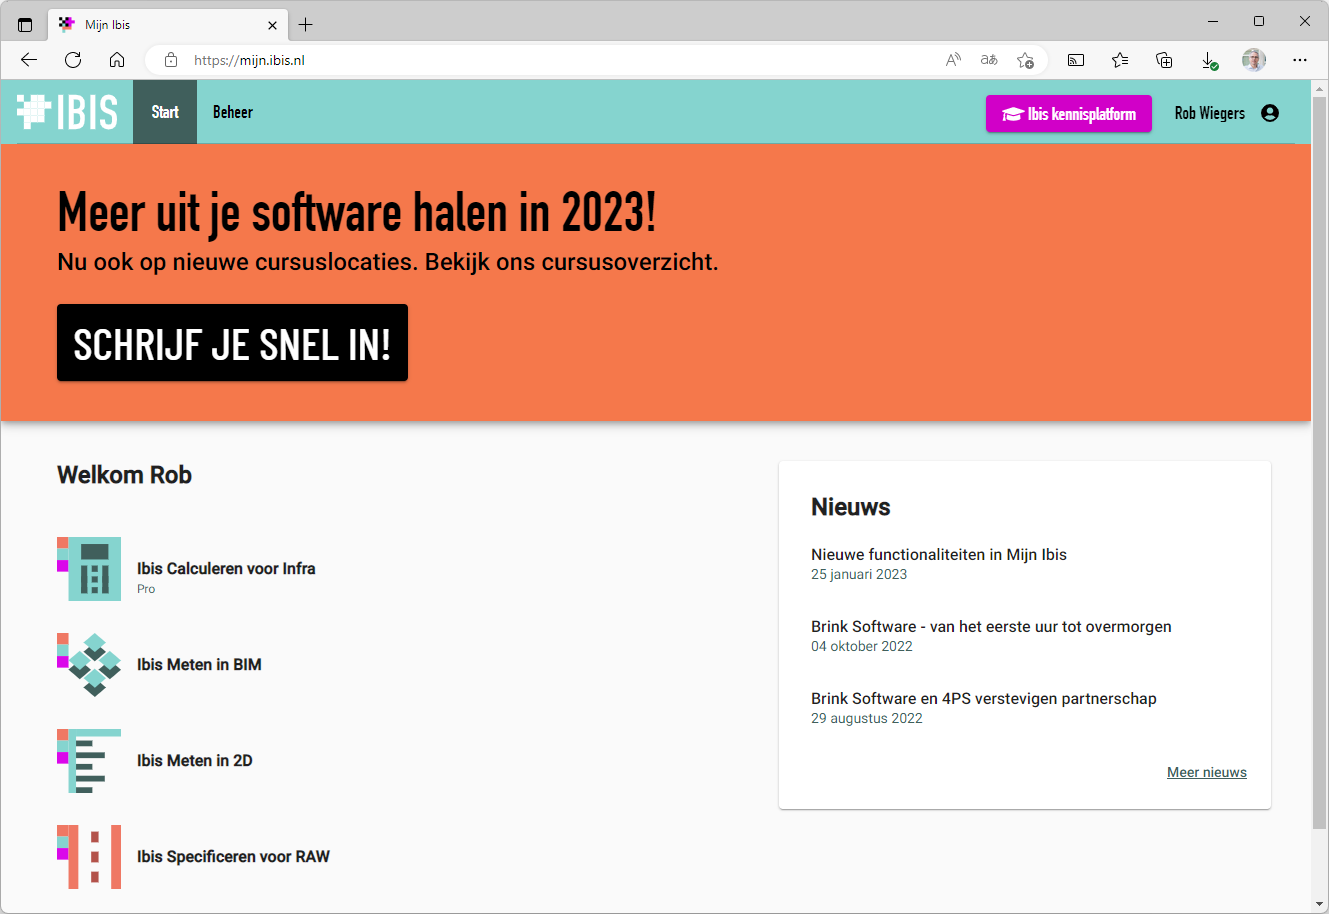Click the IBIS logo in header

[67, 112]
